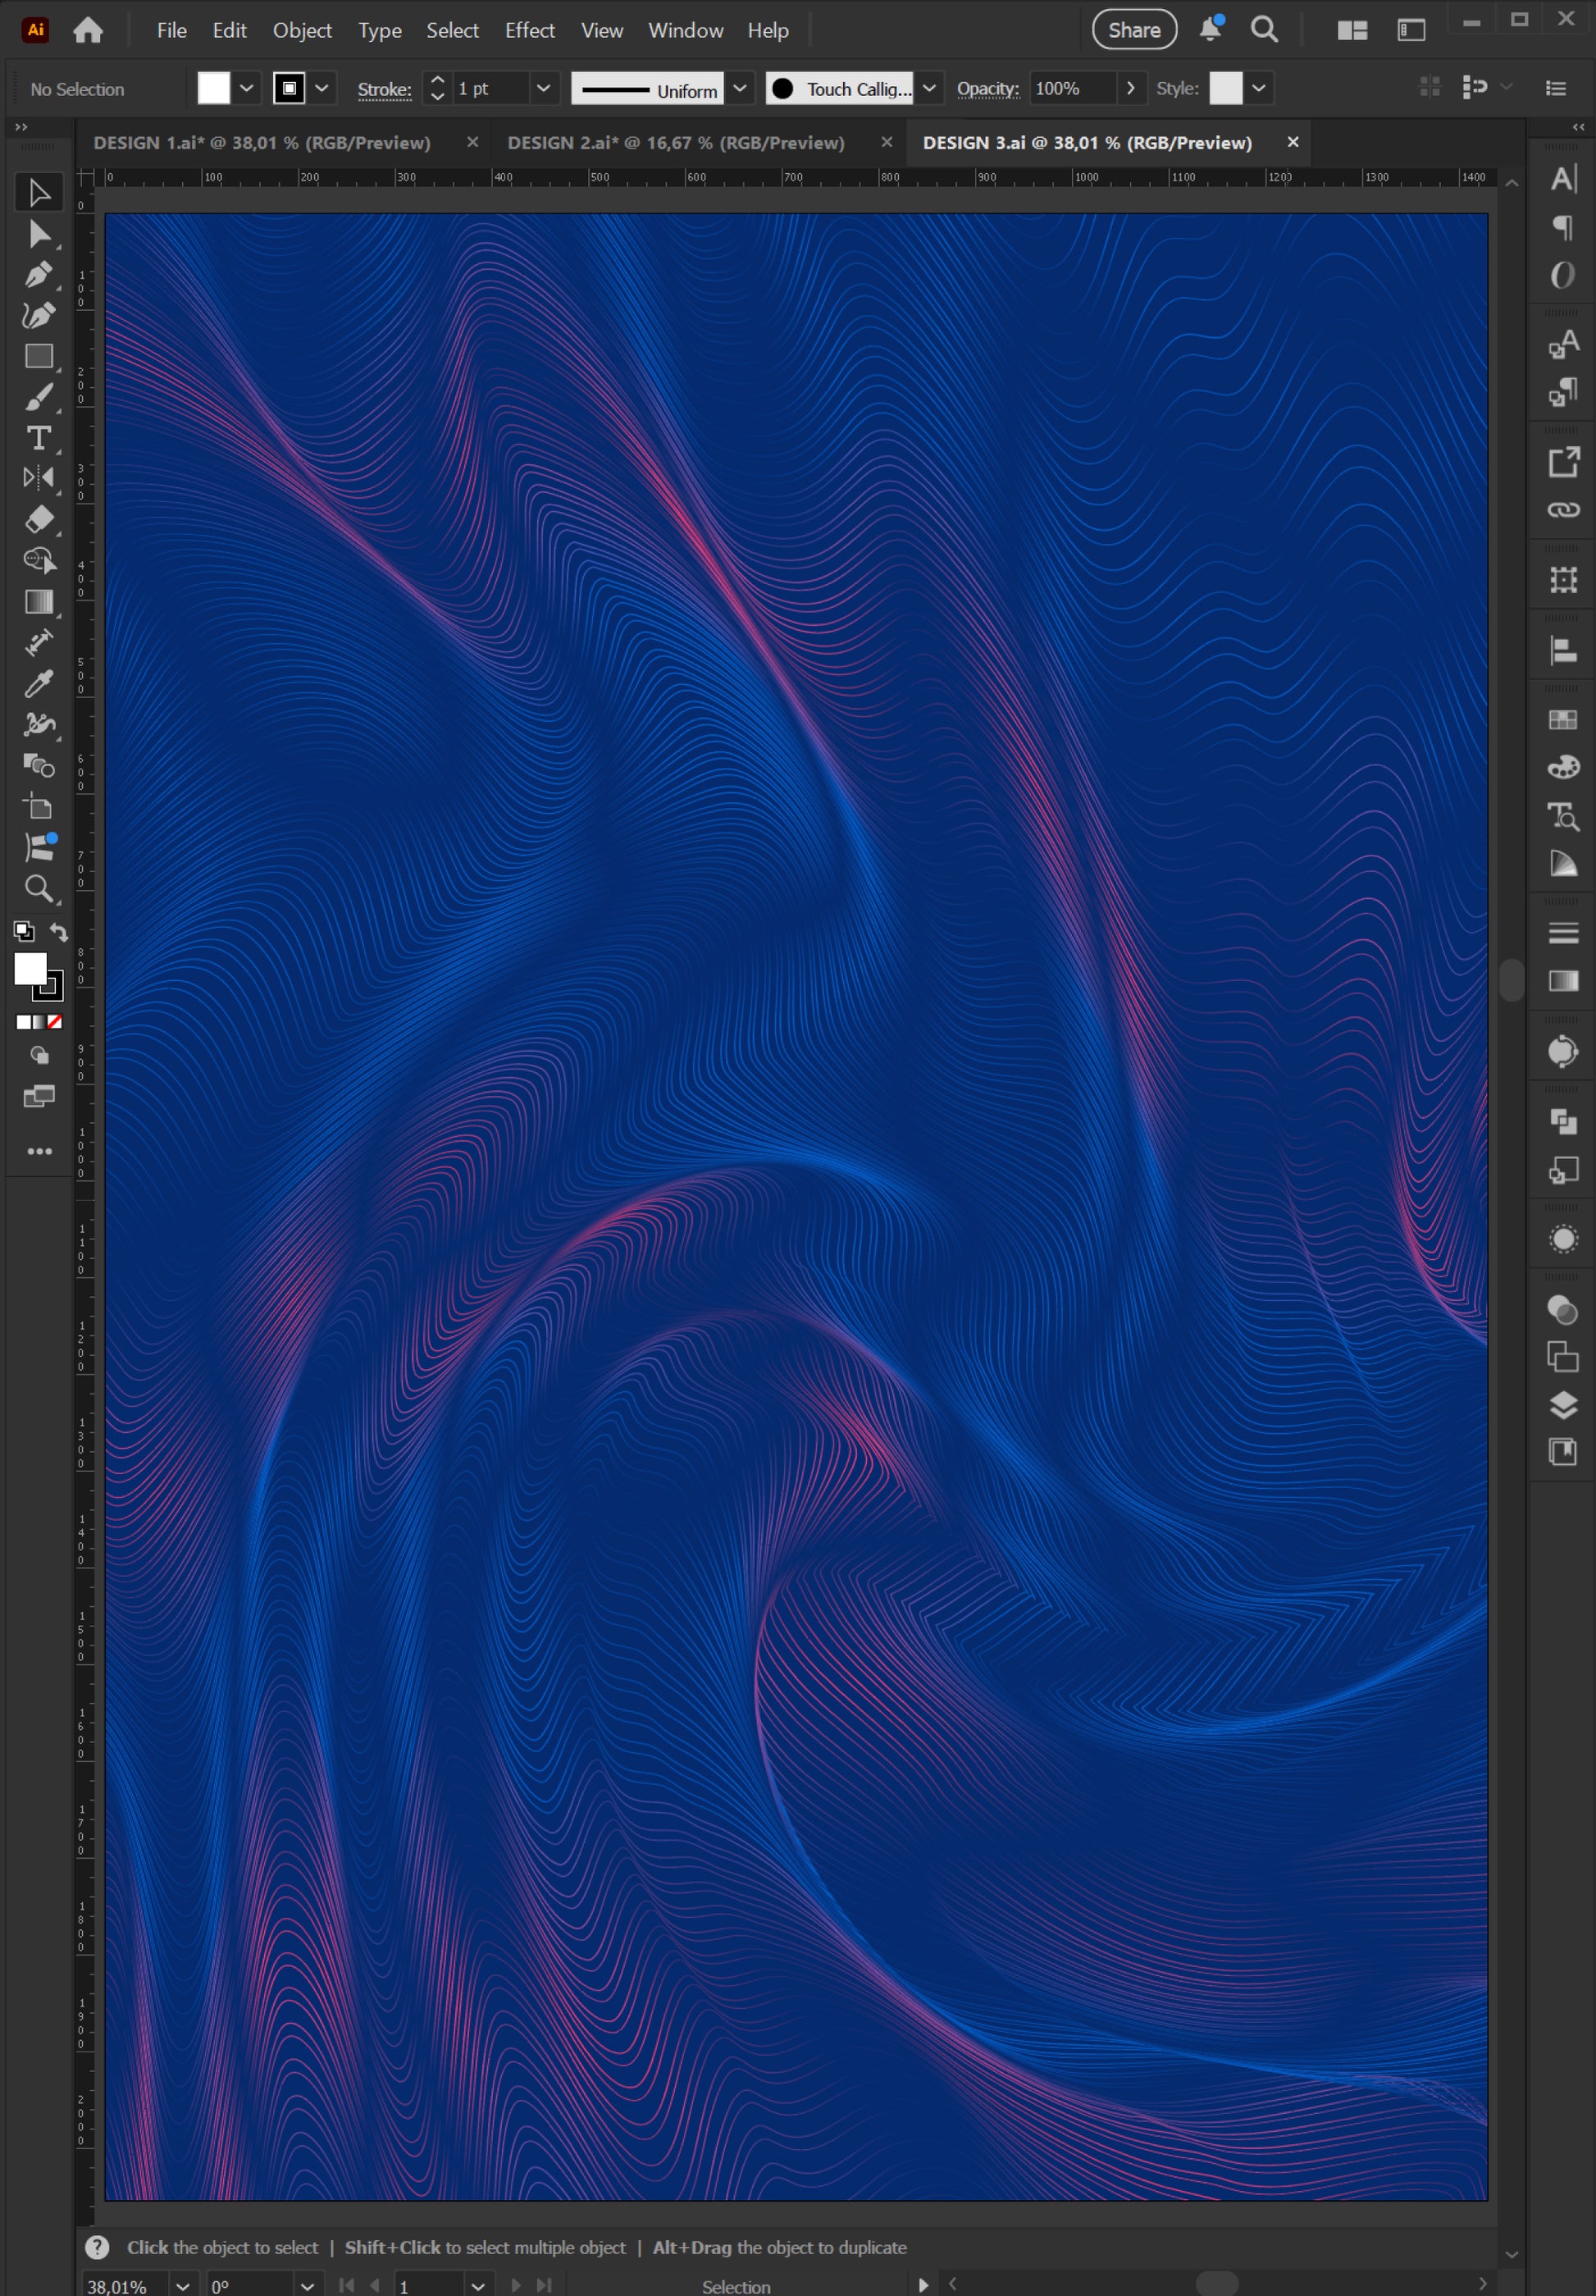Swap fill and stroke colors
This screenshot has width=1596, height=2296.
coord(60,932)
